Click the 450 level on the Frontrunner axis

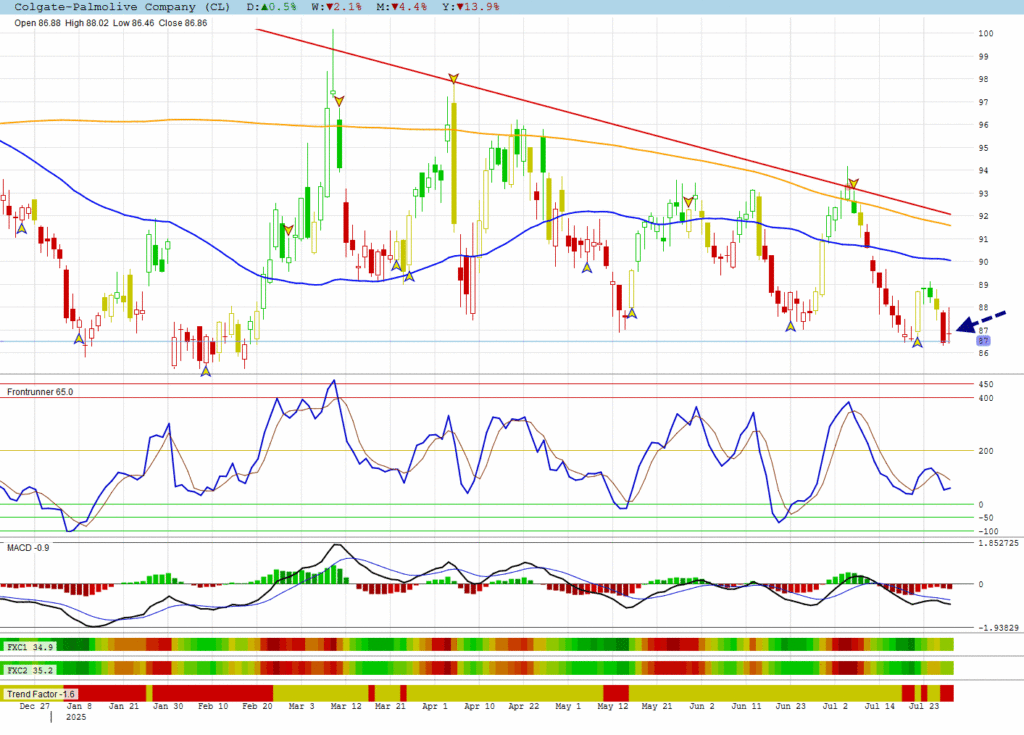[x=985, y=384]
